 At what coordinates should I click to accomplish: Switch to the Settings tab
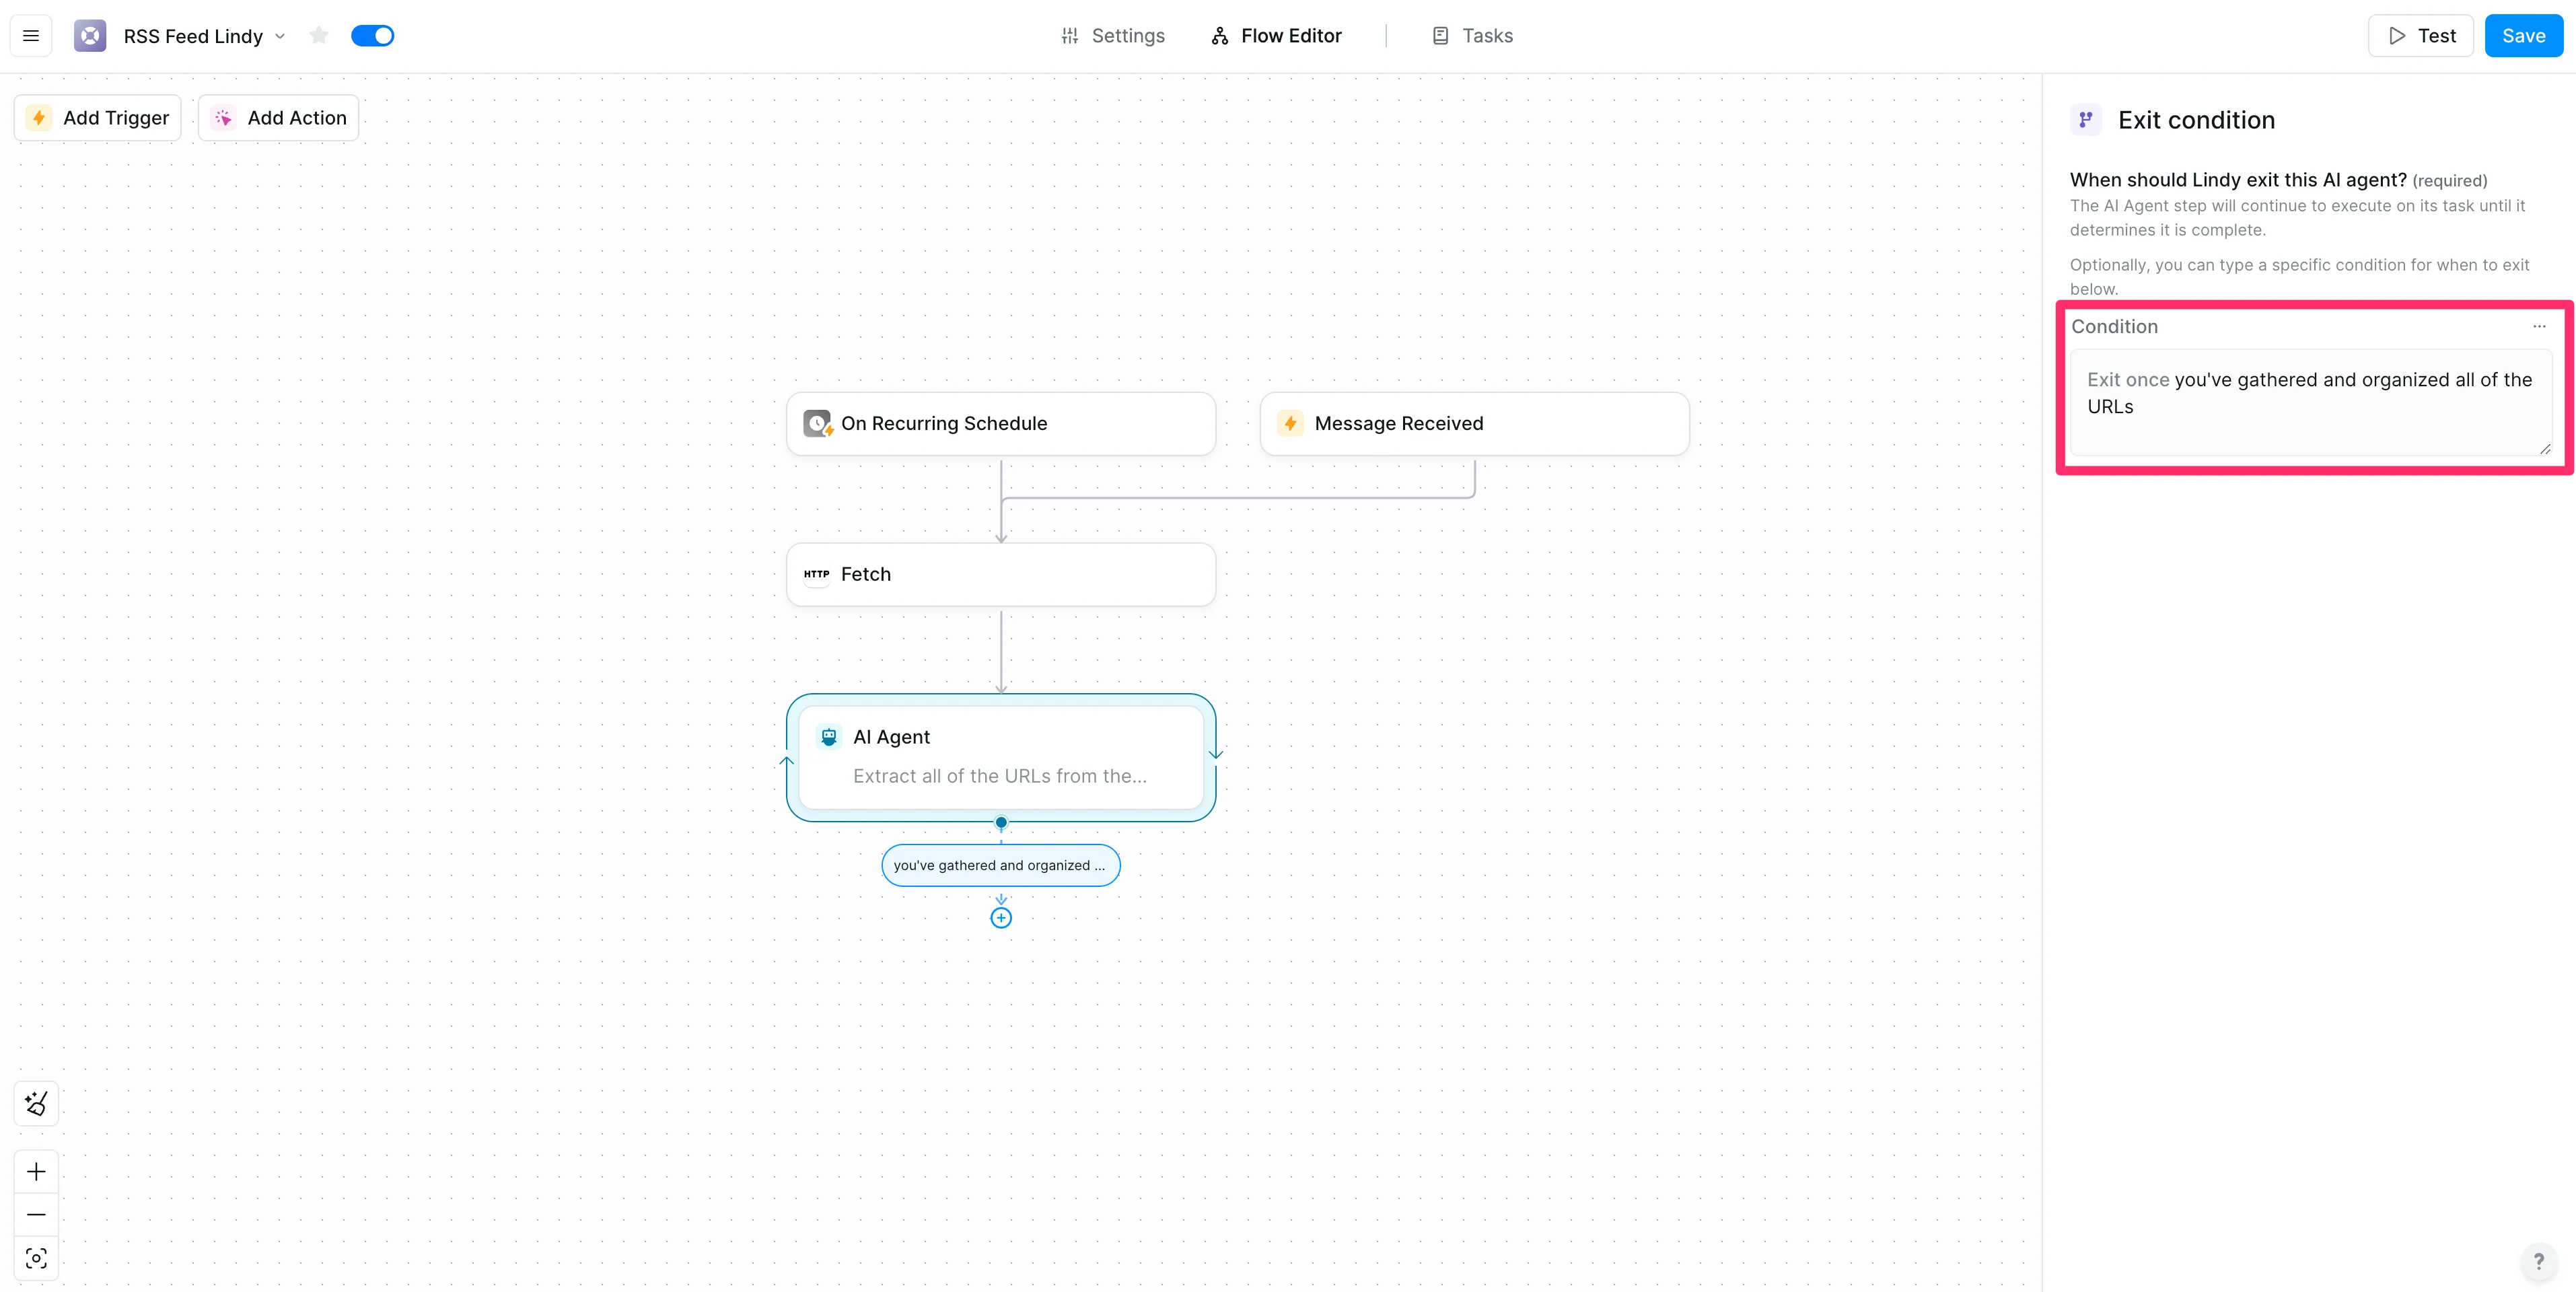click(1112, 36)
